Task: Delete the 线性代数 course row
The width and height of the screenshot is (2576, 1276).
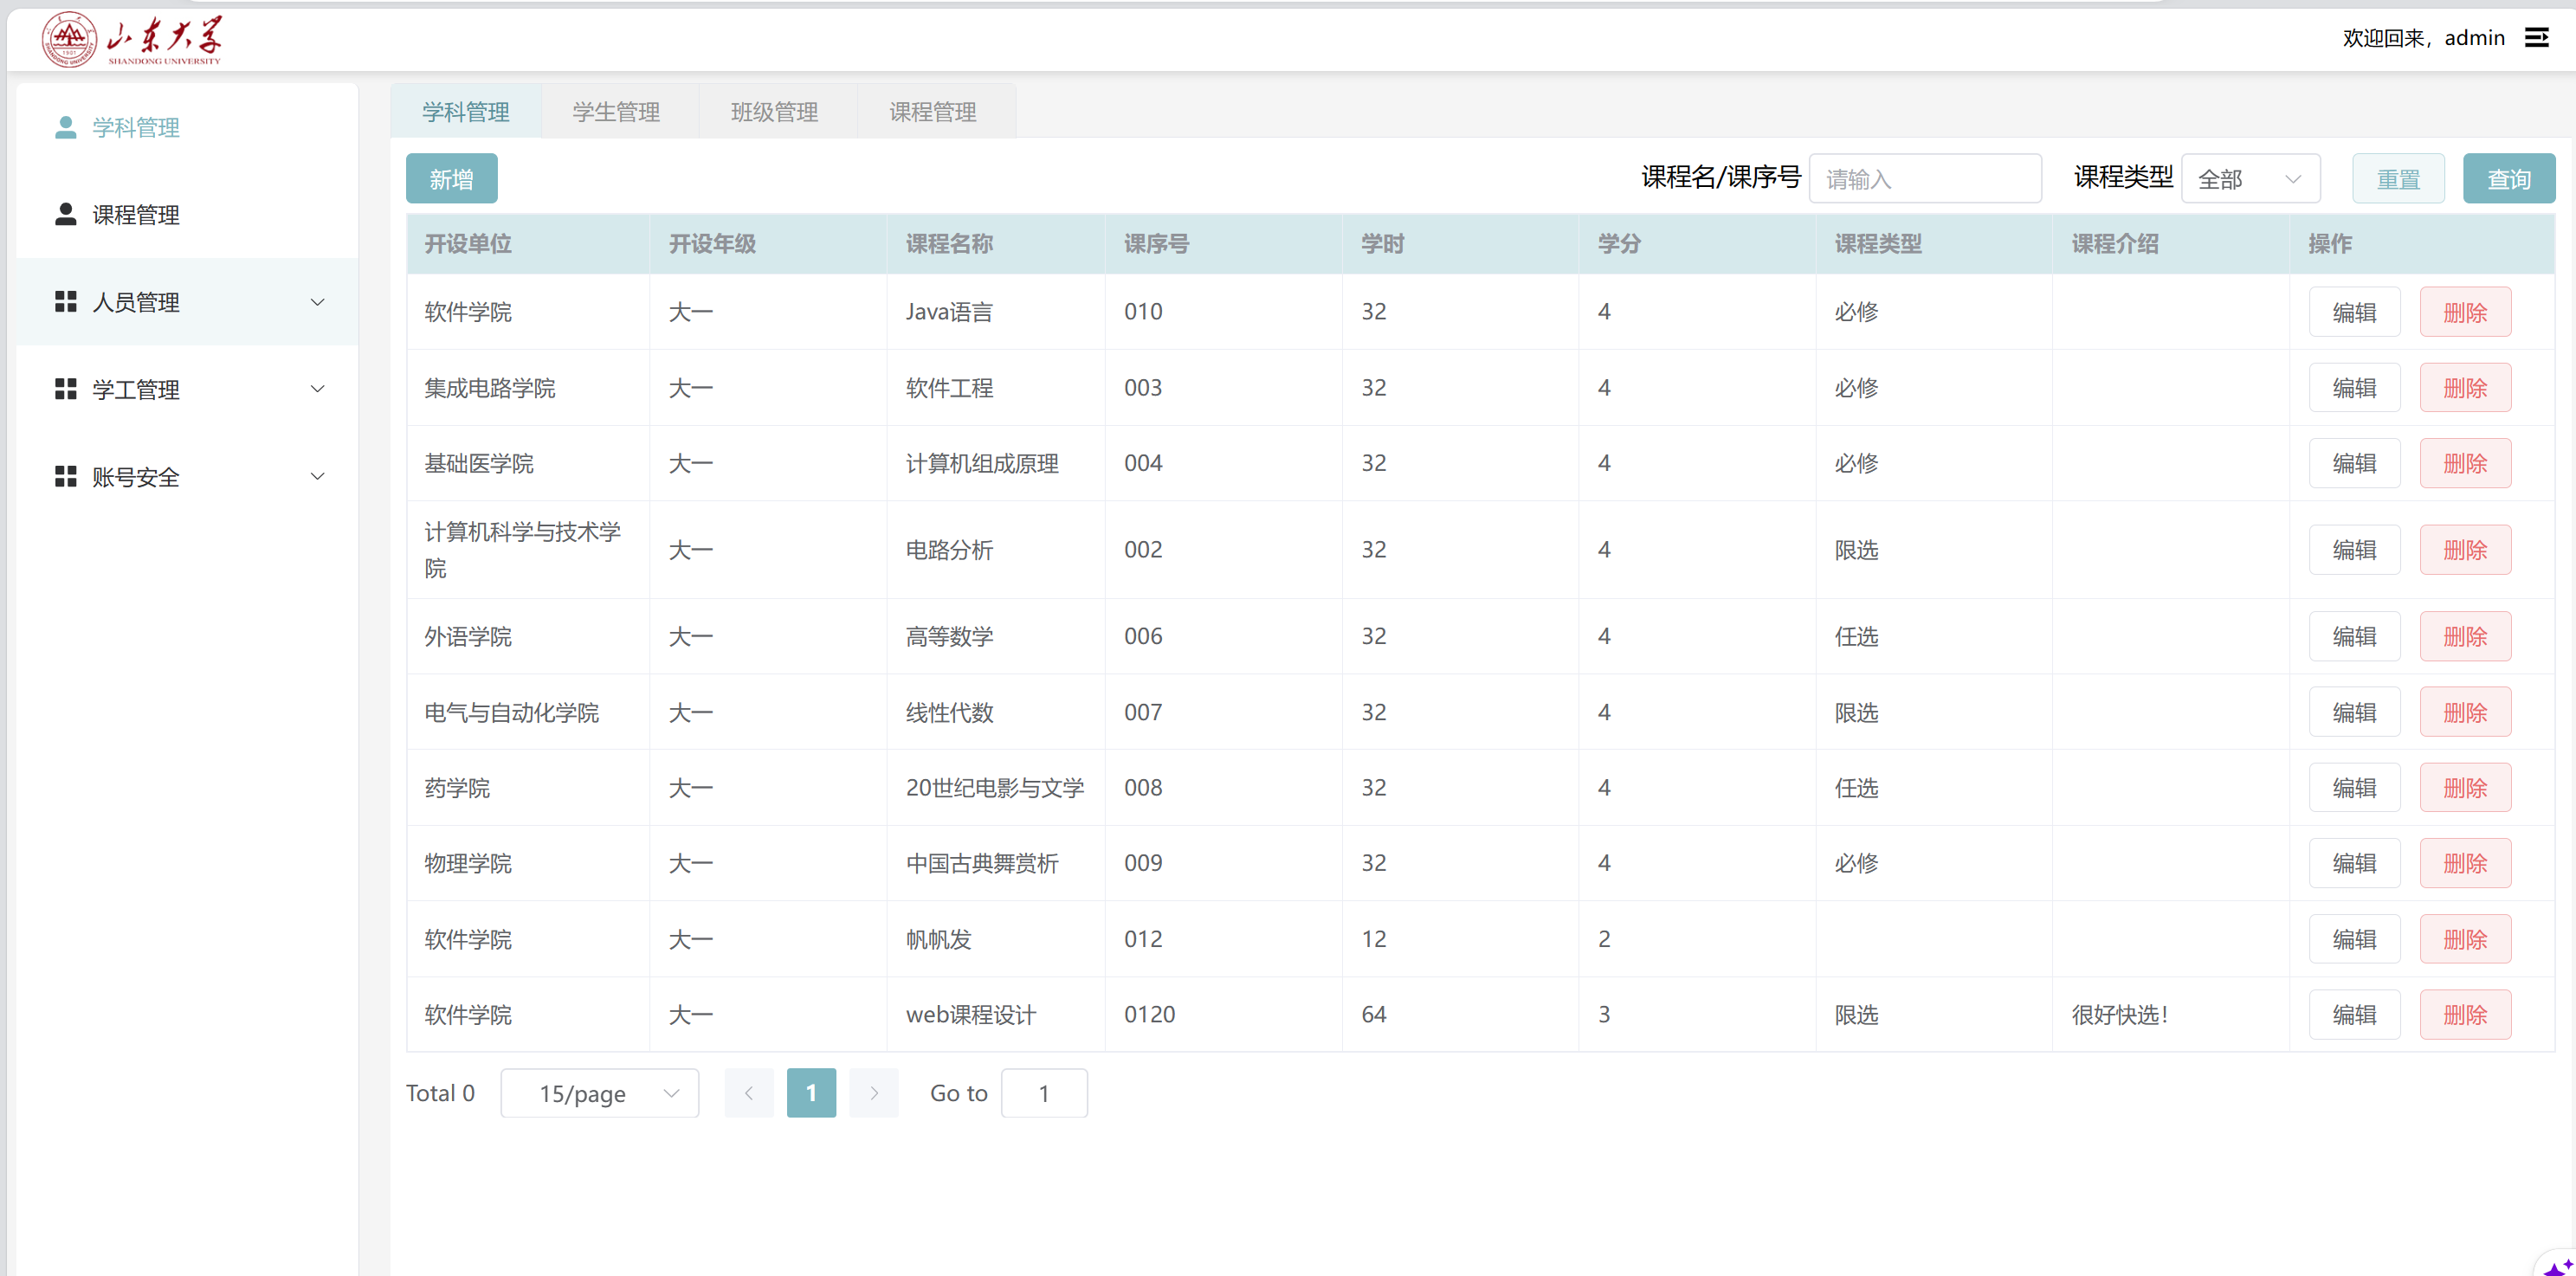Action: click(x=2466, y=712)
